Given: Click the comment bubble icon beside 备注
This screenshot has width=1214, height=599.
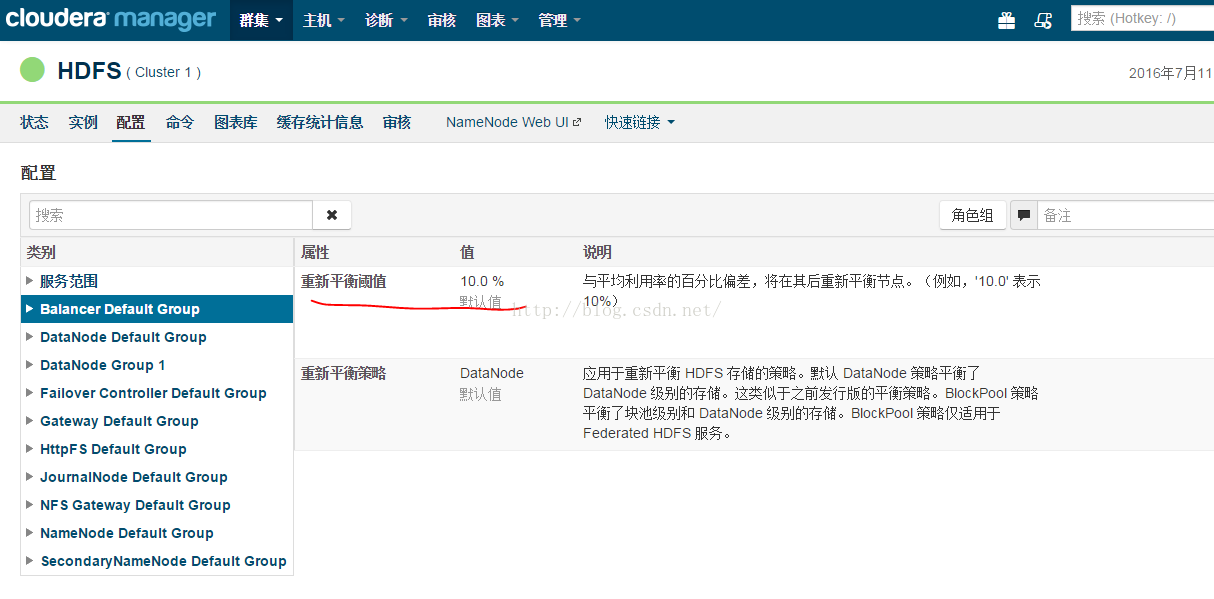Looking at the screenshot, I should point(1024,215).
